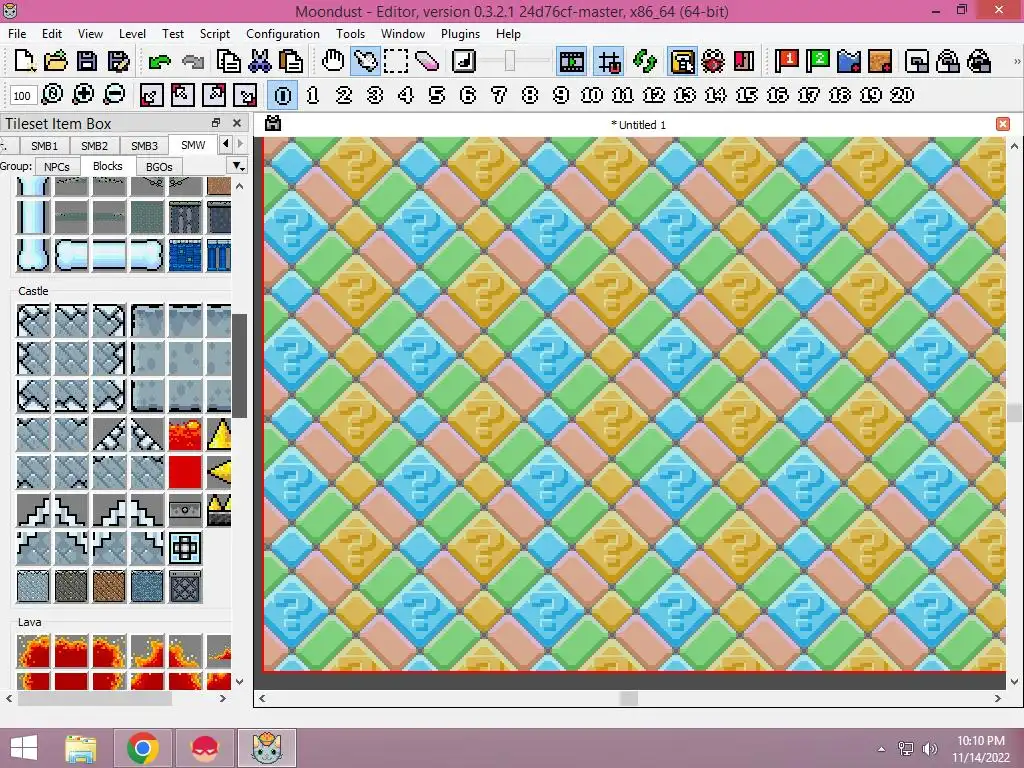
Task: Click the level horizontal scrollbar thumb
Action: pyautogui.click(x=629, y=698)
